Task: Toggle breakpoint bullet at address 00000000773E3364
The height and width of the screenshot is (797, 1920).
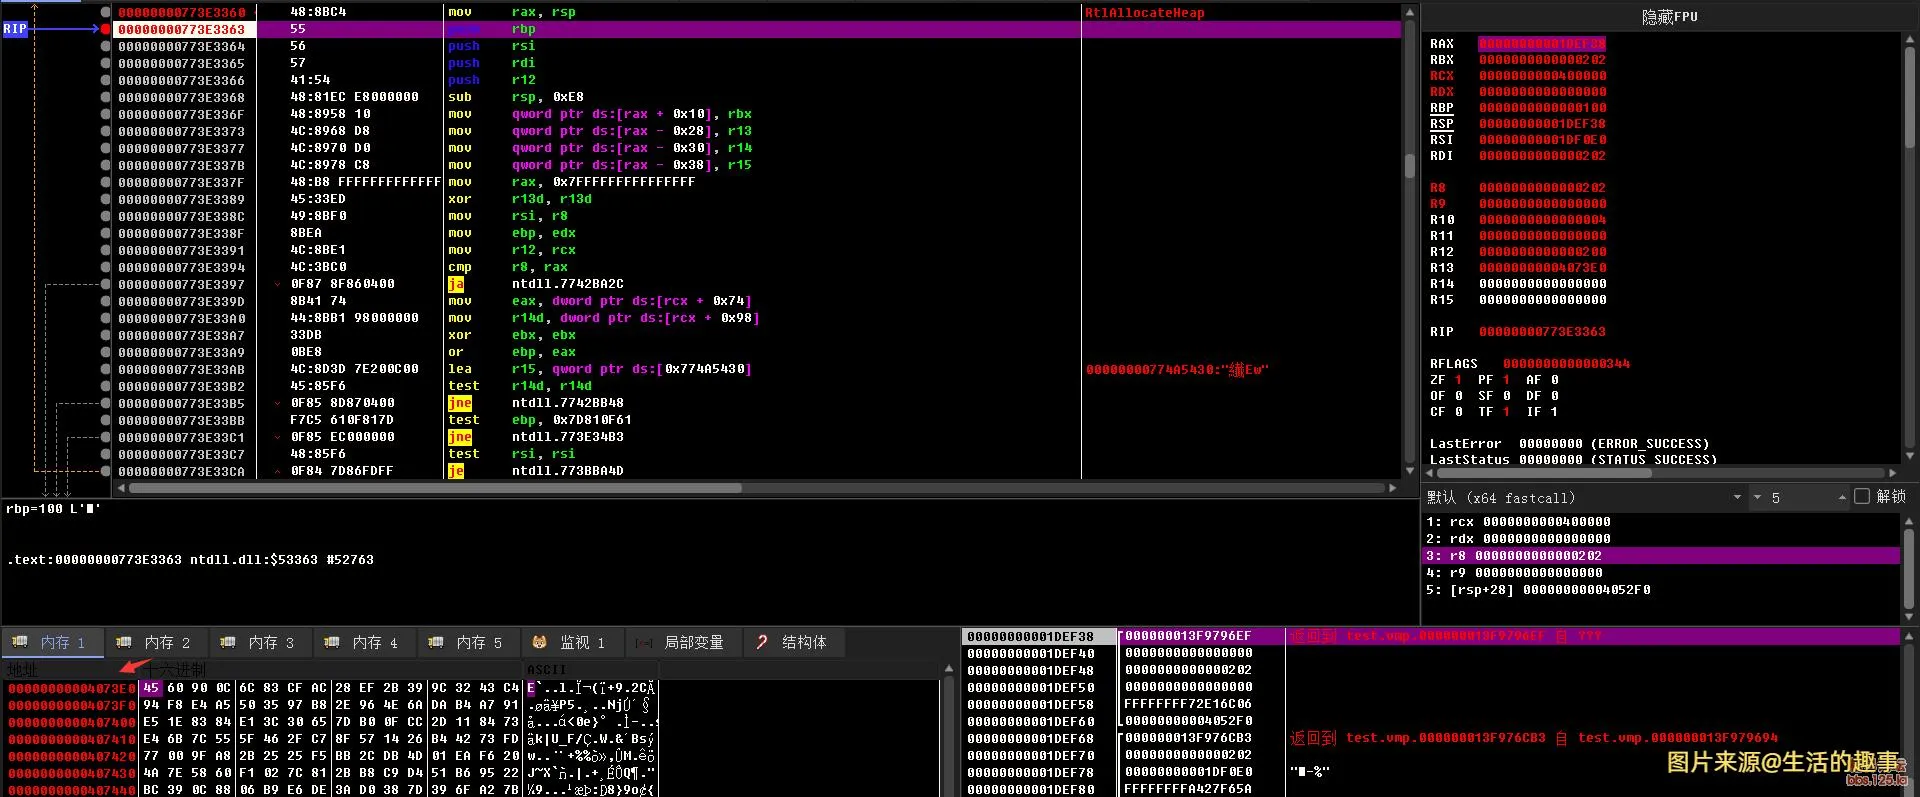Action: (106, 46)
